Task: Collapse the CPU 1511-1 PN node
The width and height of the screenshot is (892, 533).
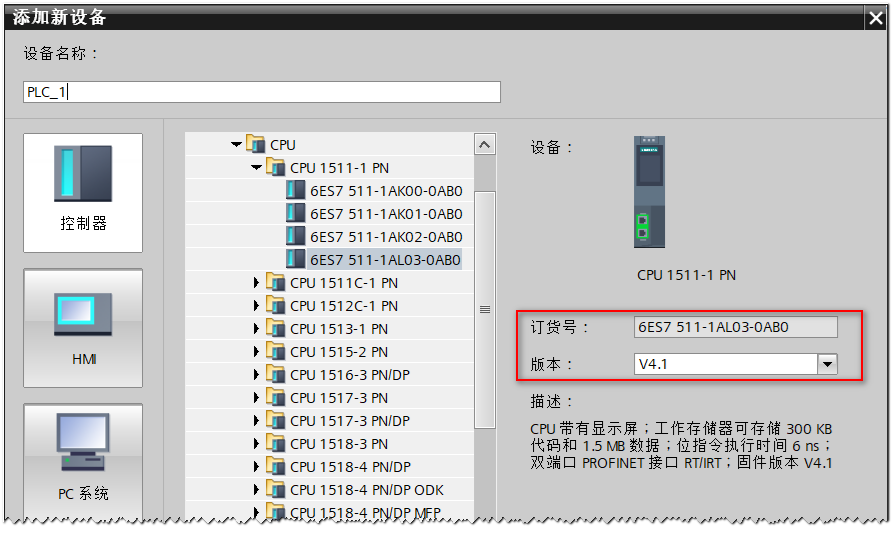Action: (257, 168)
